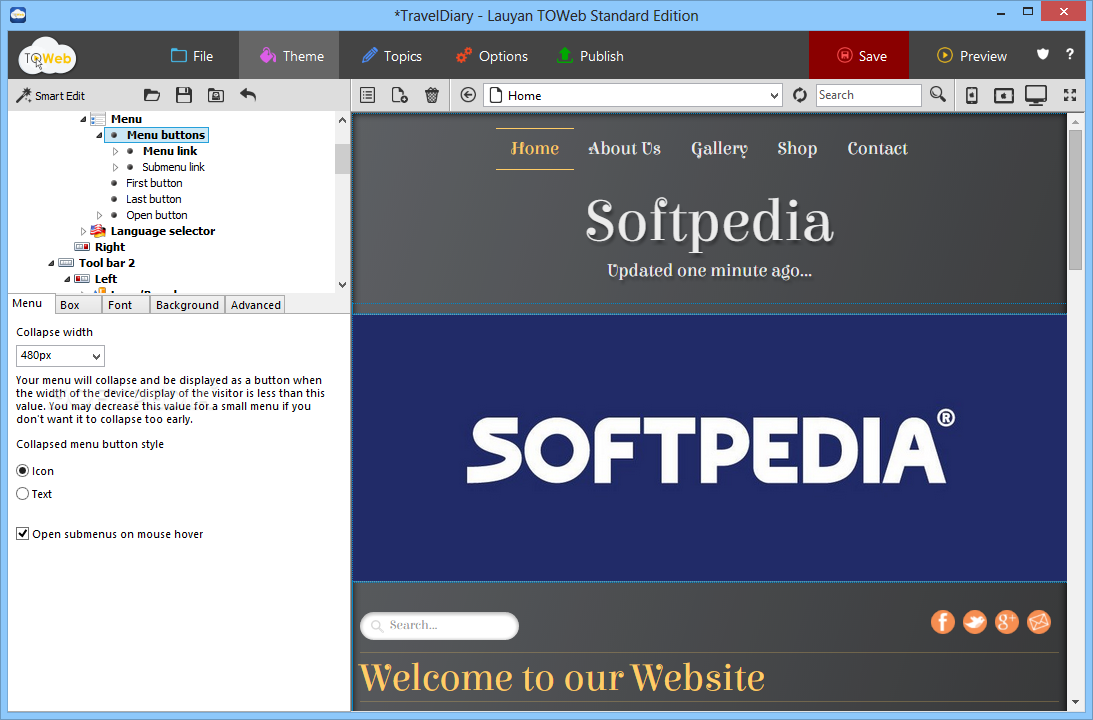Click the email envelope social icon

[1039, 622]
